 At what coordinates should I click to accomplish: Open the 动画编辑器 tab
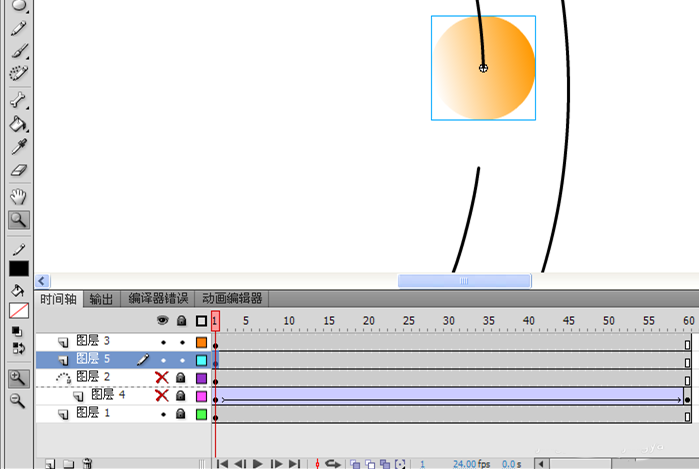point(232,299)
